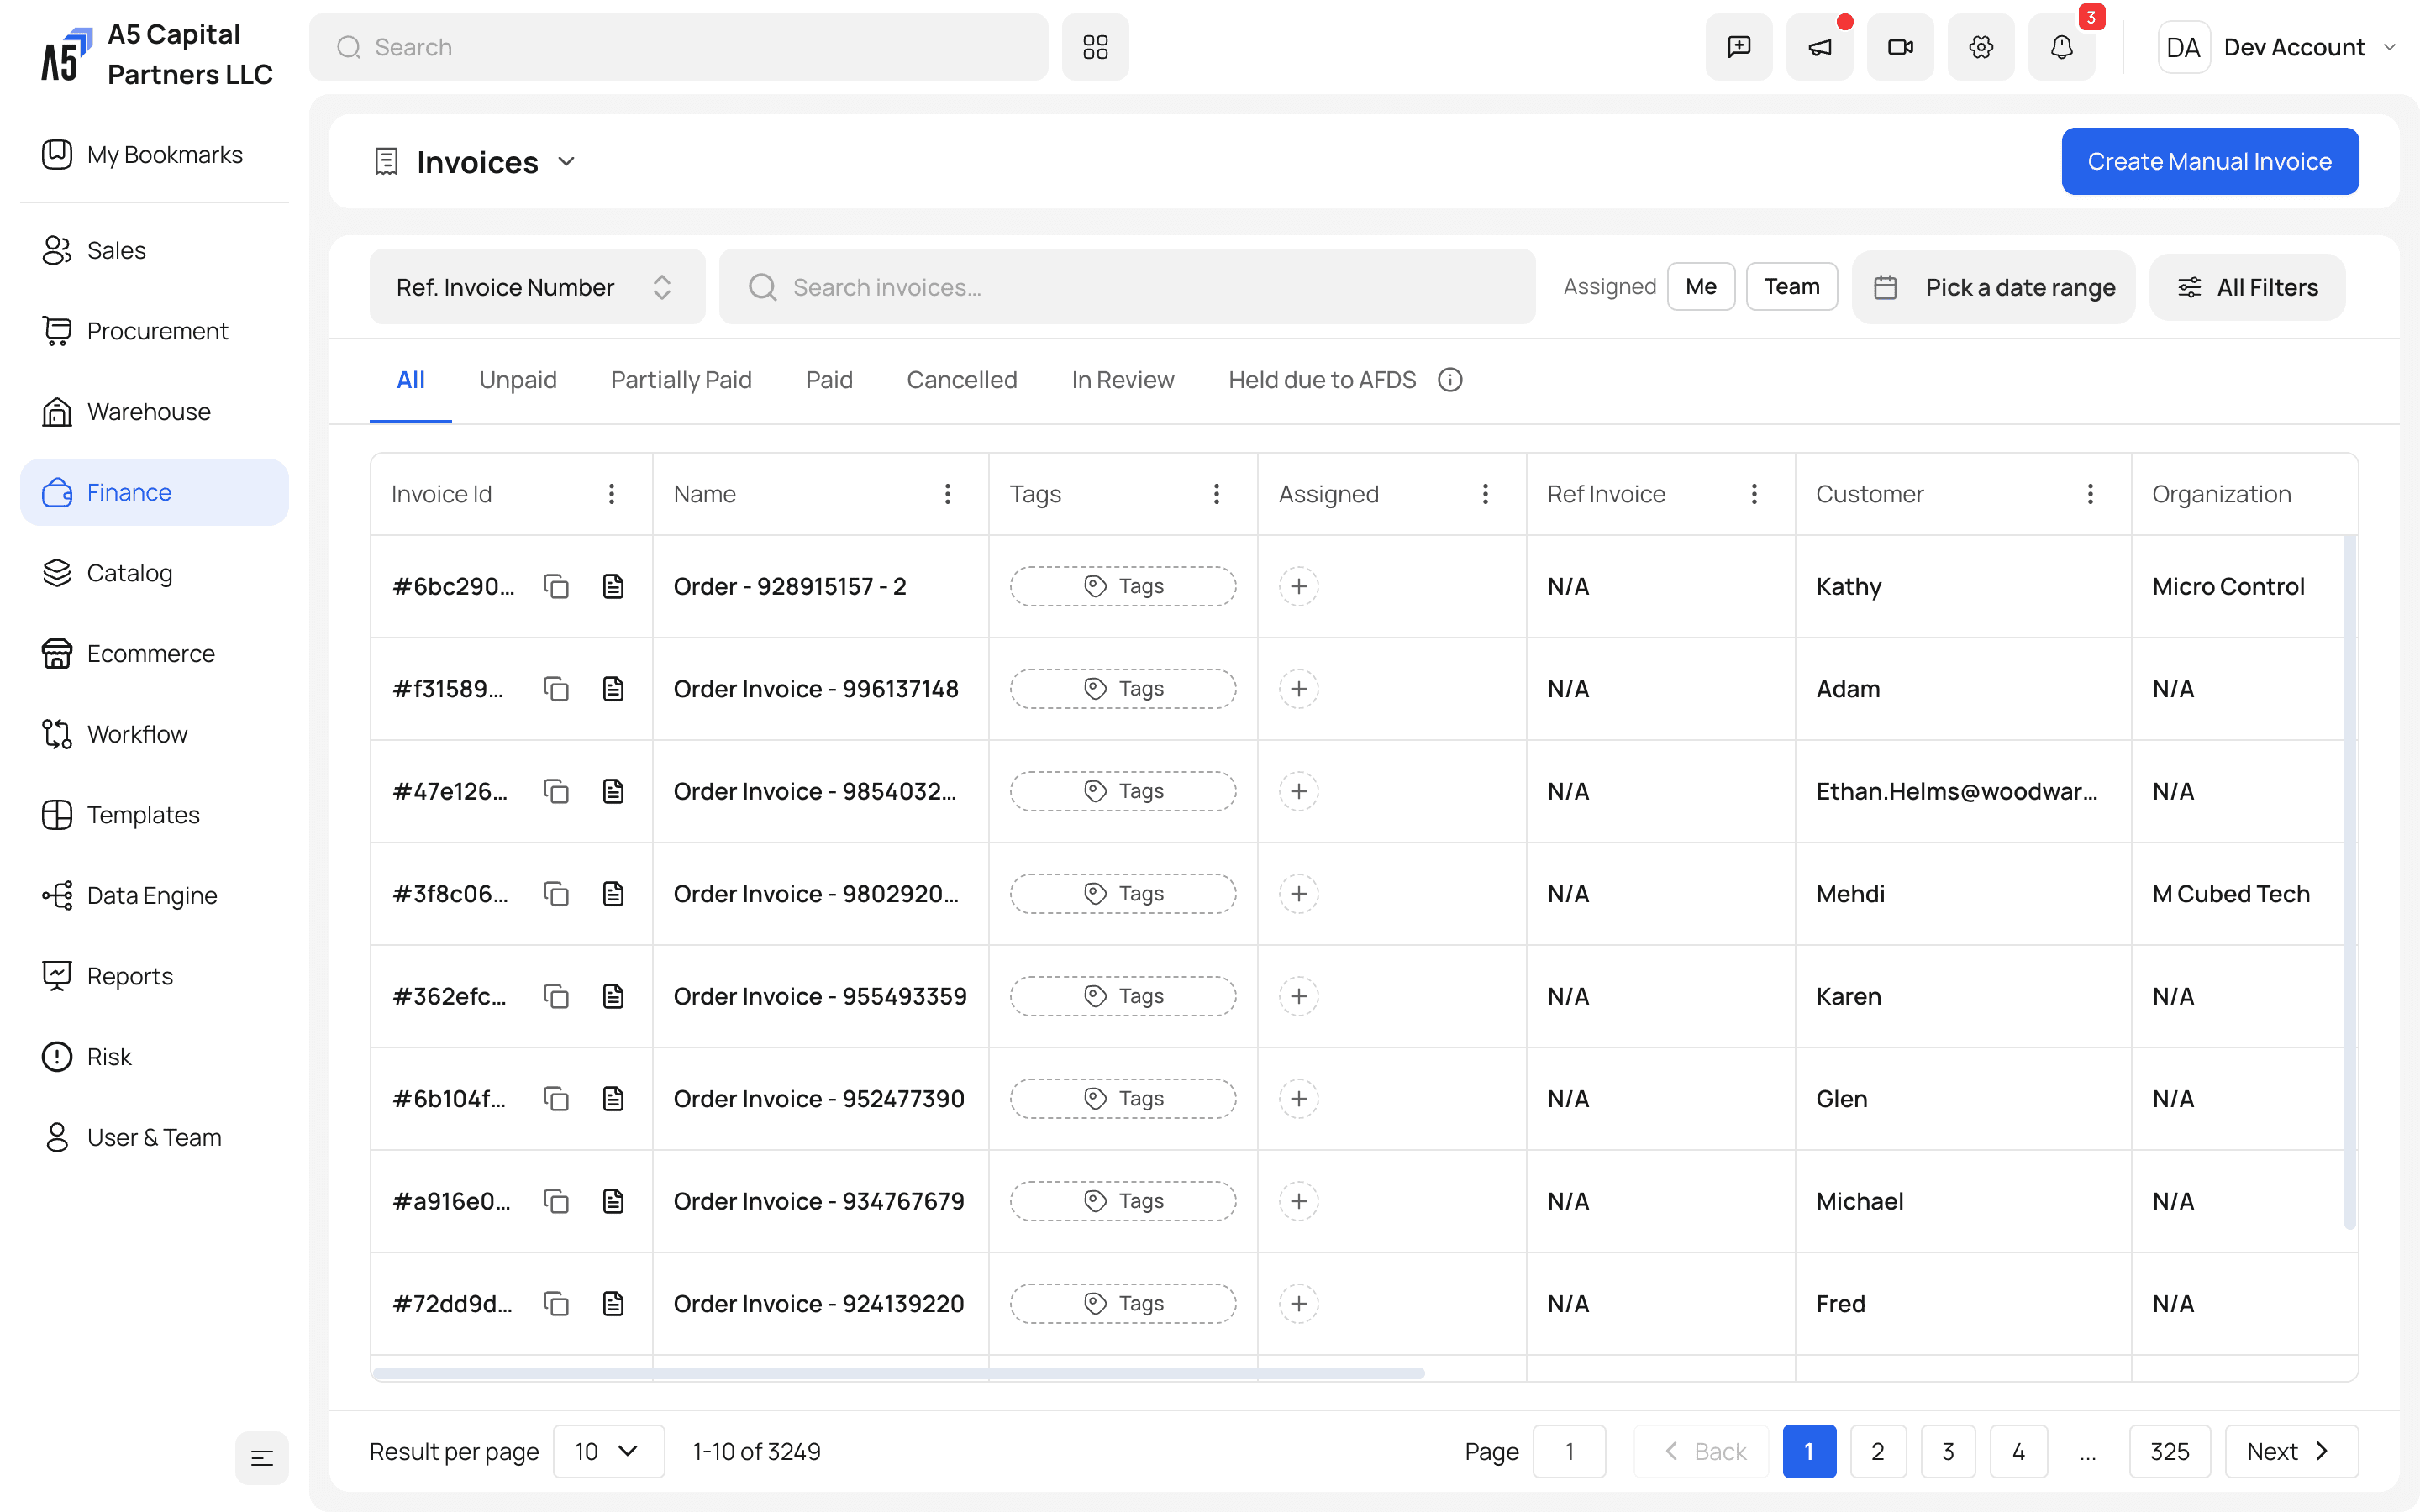Copy invoice ID #47e126

pos(556,791)
